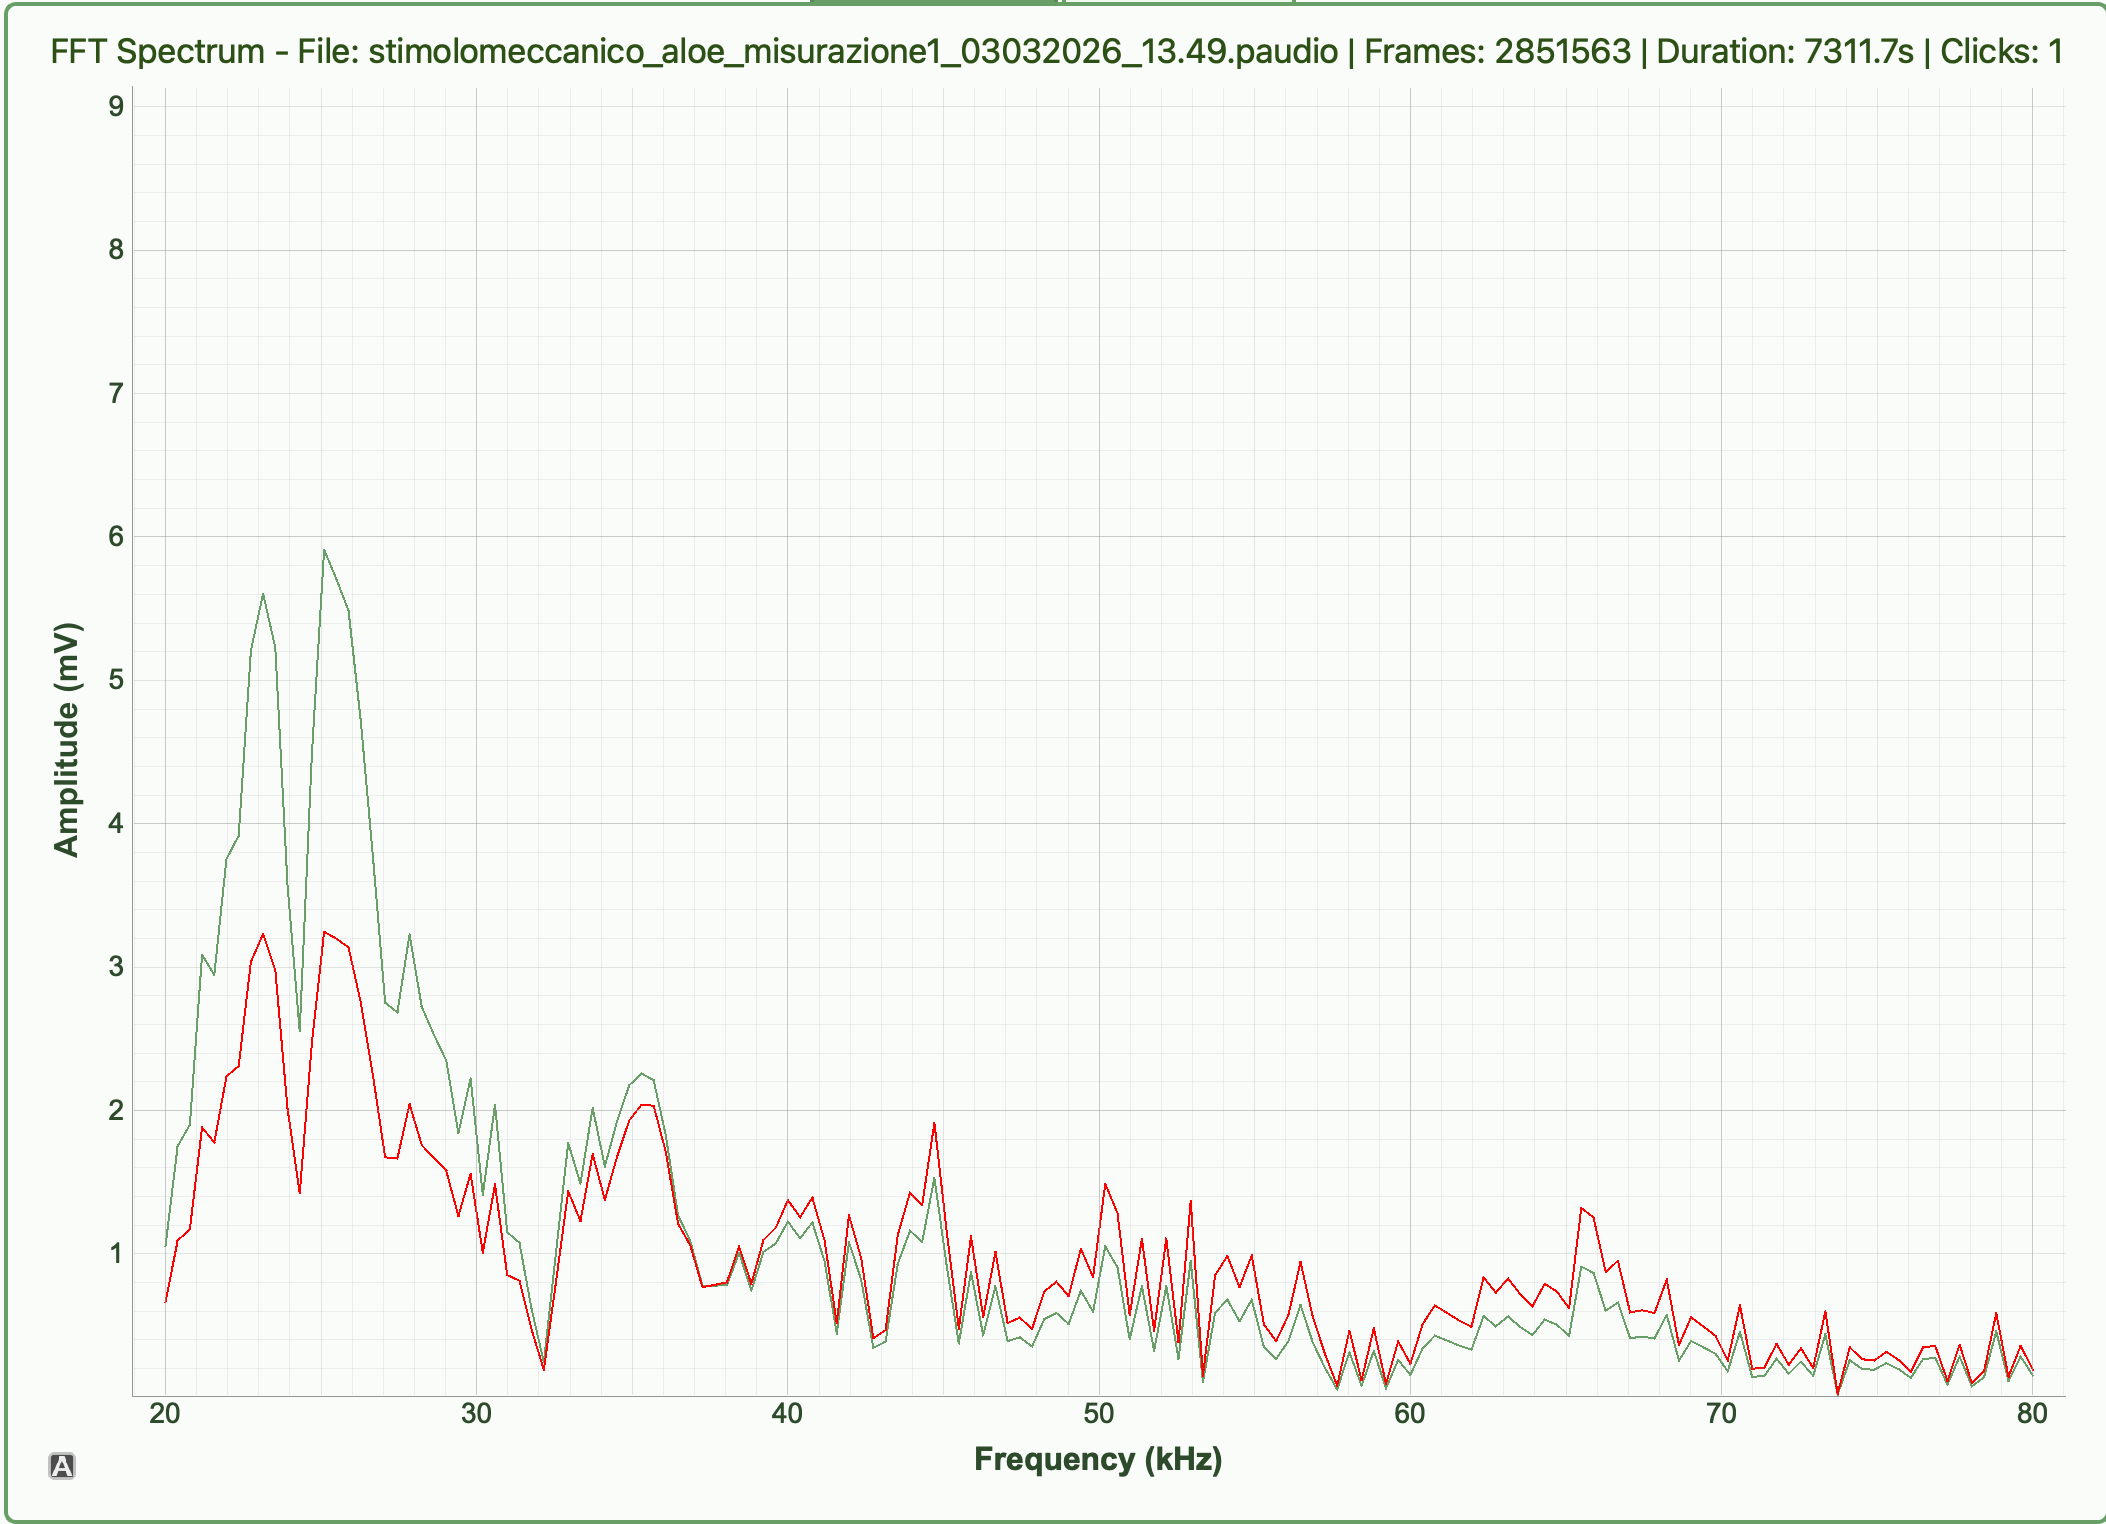This screenshot has height=1524, width=2106.
Task: Click the '1' y-axis tick label
Action: click(x=116, y=1253)
